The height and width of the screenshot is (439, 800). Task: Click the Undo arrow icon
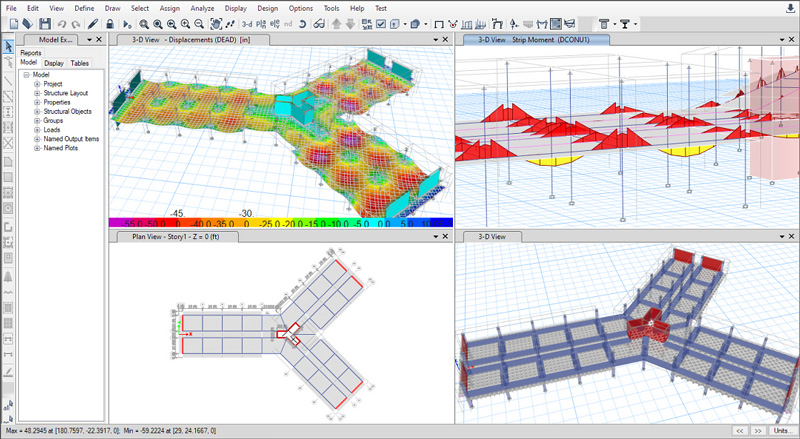click(x=63, y=24)
